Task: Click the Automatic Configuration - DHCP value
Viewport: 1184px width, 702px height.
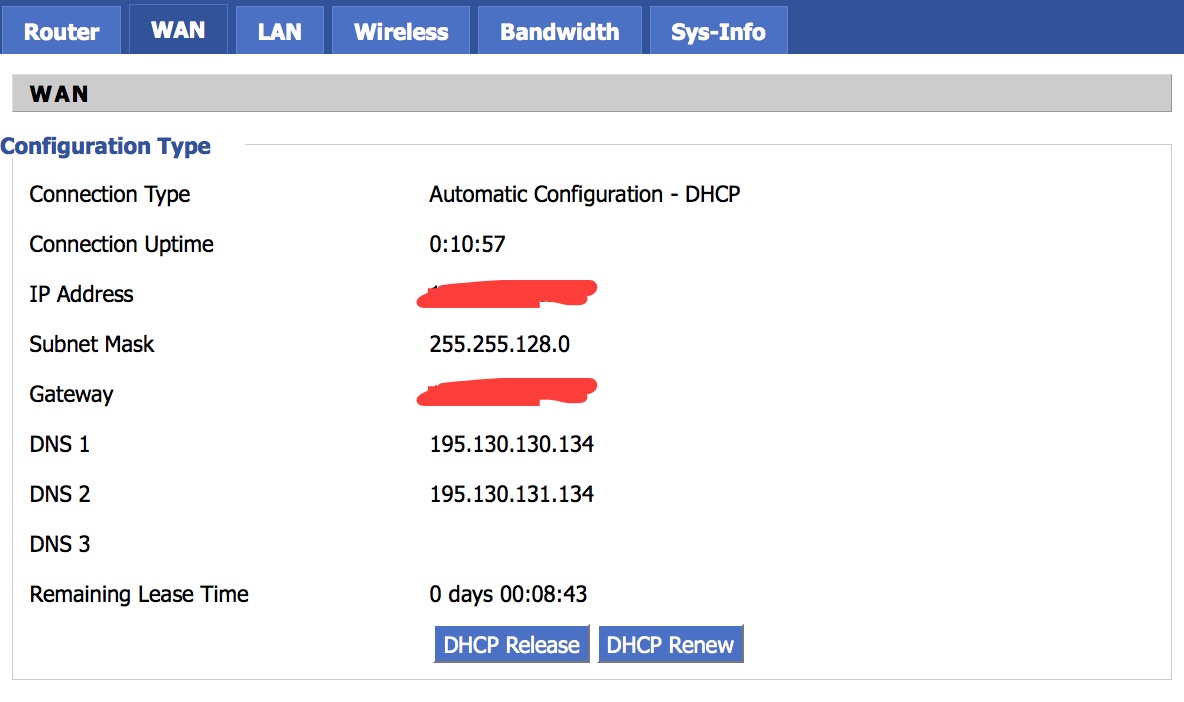Action: click(x=585, y=194)
